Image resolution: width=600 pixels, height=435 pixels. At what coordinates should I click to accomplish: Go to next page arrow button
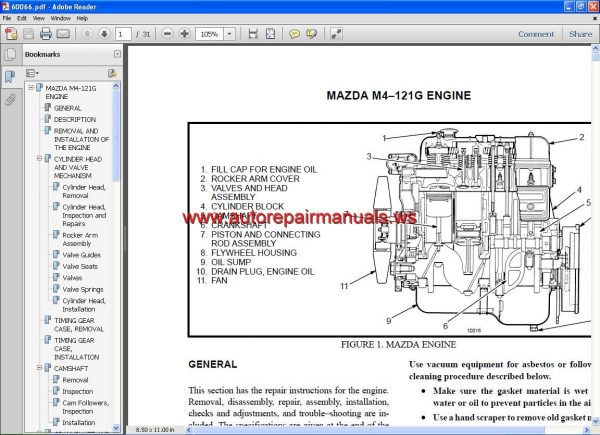click(104, 34)
